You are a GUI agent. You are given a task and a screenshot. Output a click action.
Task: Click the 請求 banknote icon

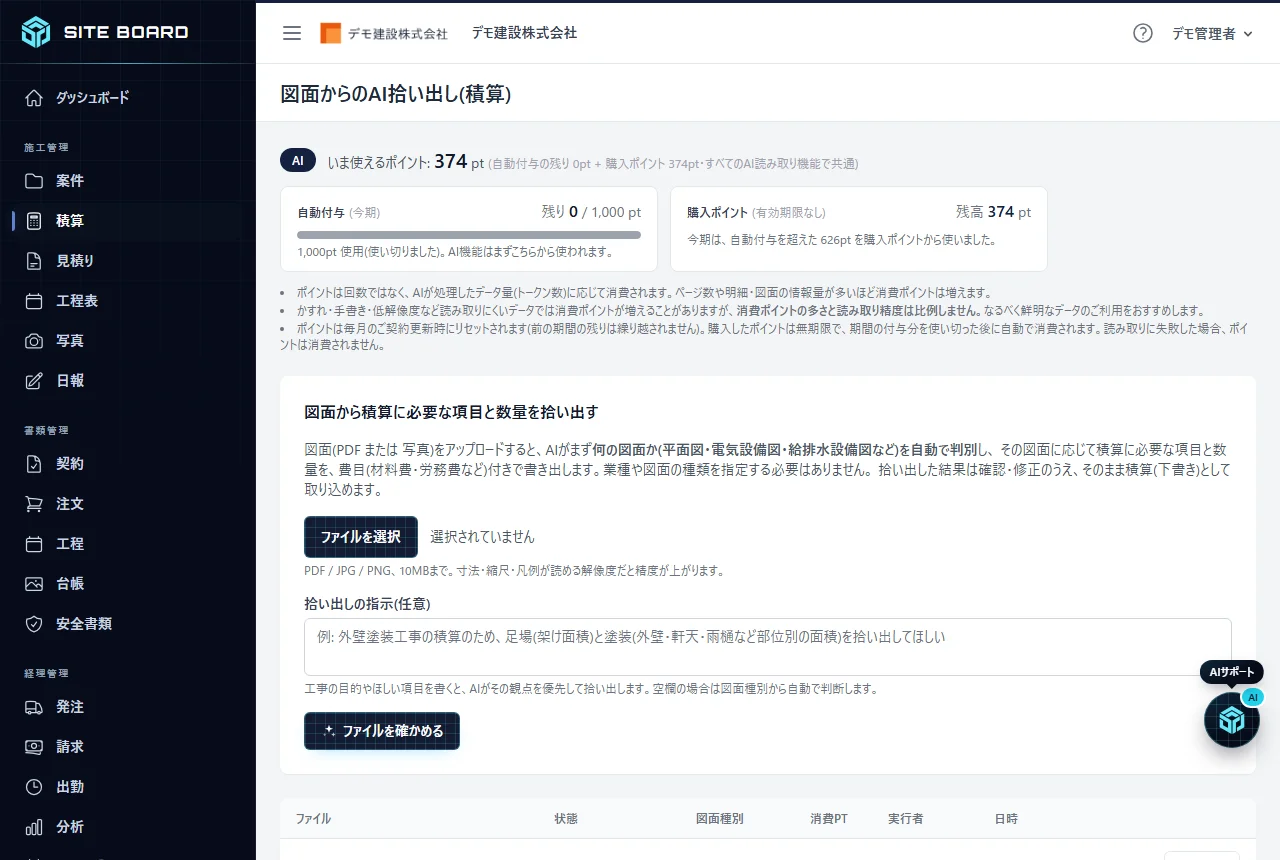click(x=34, y=747)
